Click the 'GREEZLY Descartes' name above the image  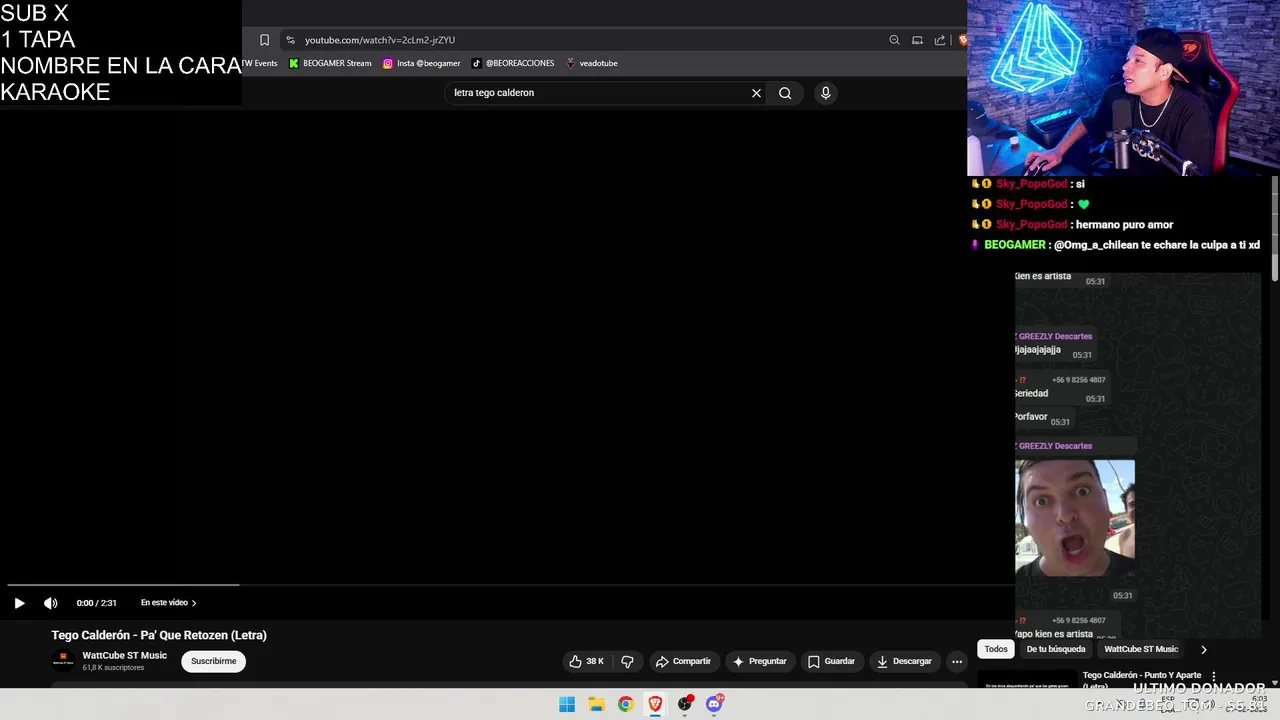[1055, 446]
